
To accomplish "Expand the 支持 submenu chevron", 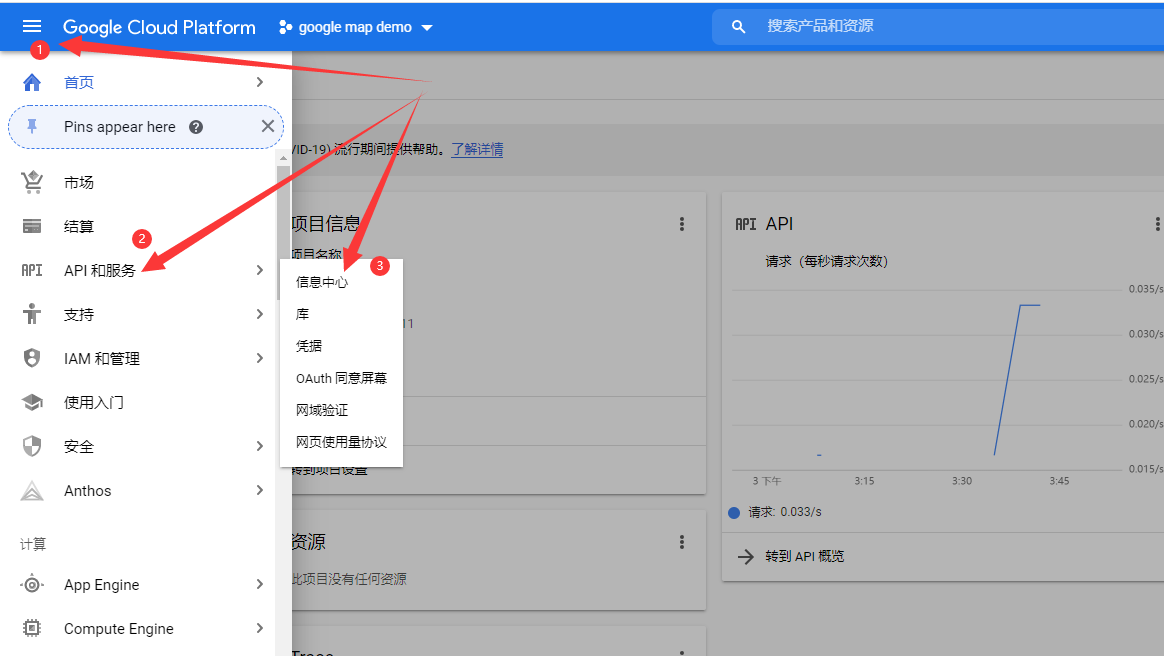I will point(260,314).
